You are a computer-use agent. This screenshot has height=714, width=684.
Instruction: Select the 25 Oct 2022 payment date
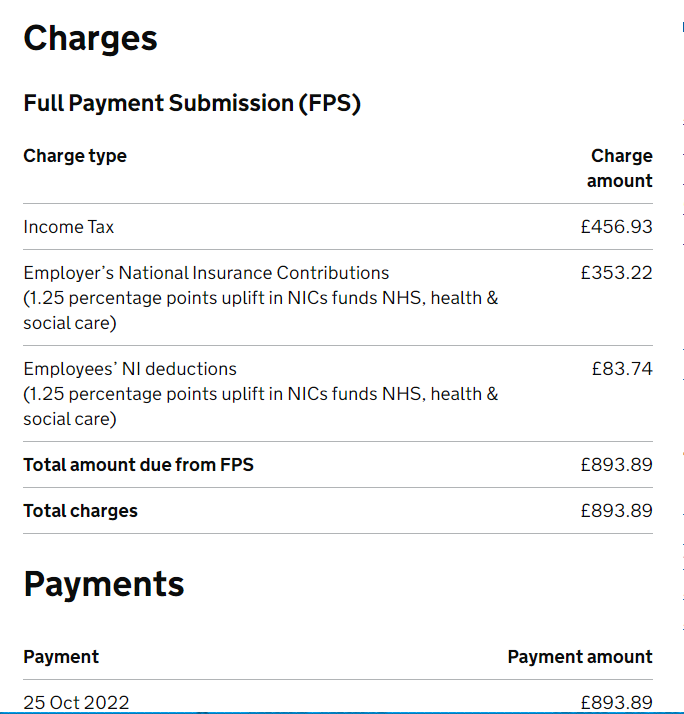(77, 702)
